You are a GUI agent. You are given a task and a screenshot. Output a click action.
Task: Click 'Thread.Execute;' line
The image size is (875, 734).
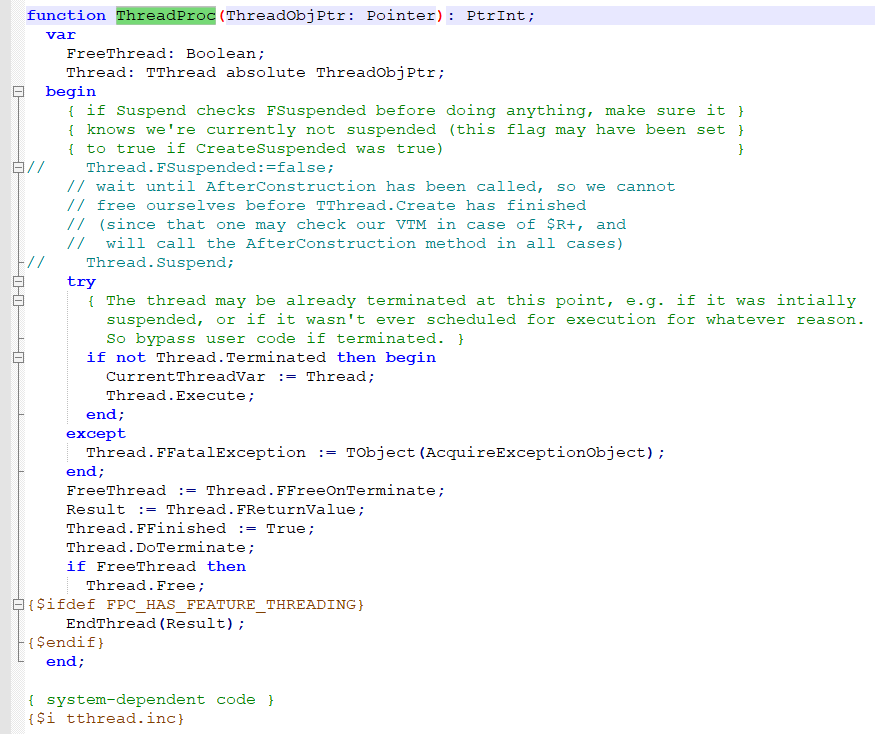click(180, 395)
